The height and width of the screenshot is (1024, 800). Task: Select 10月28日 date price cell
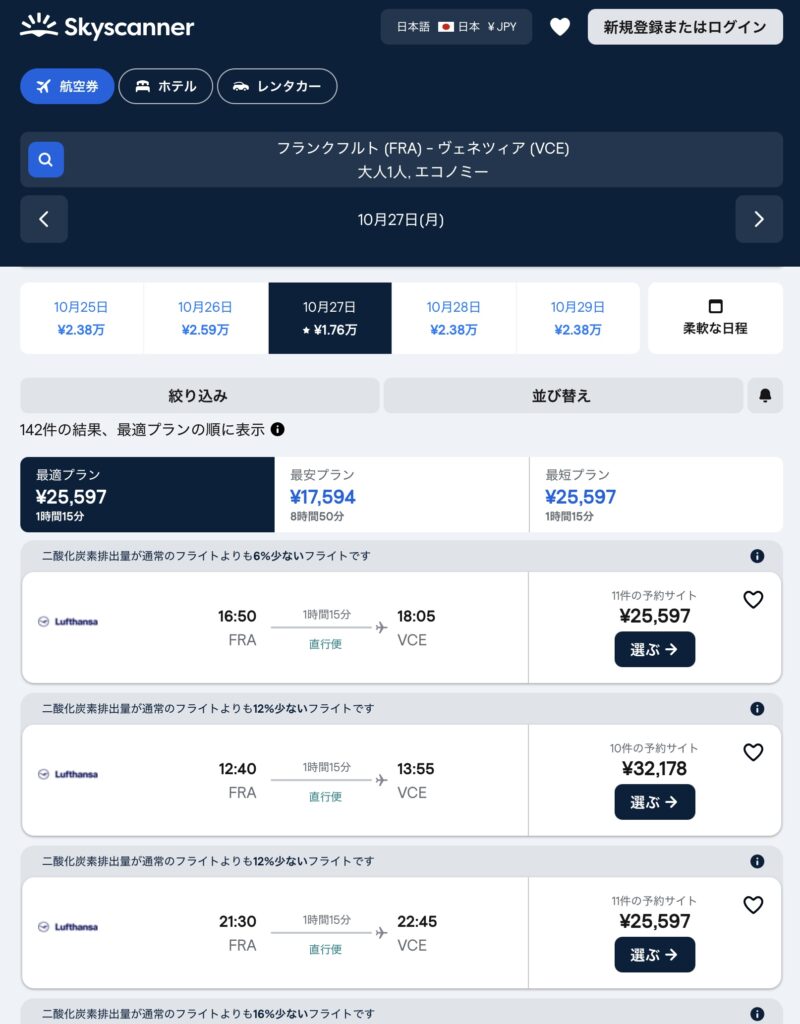point(453,318)
